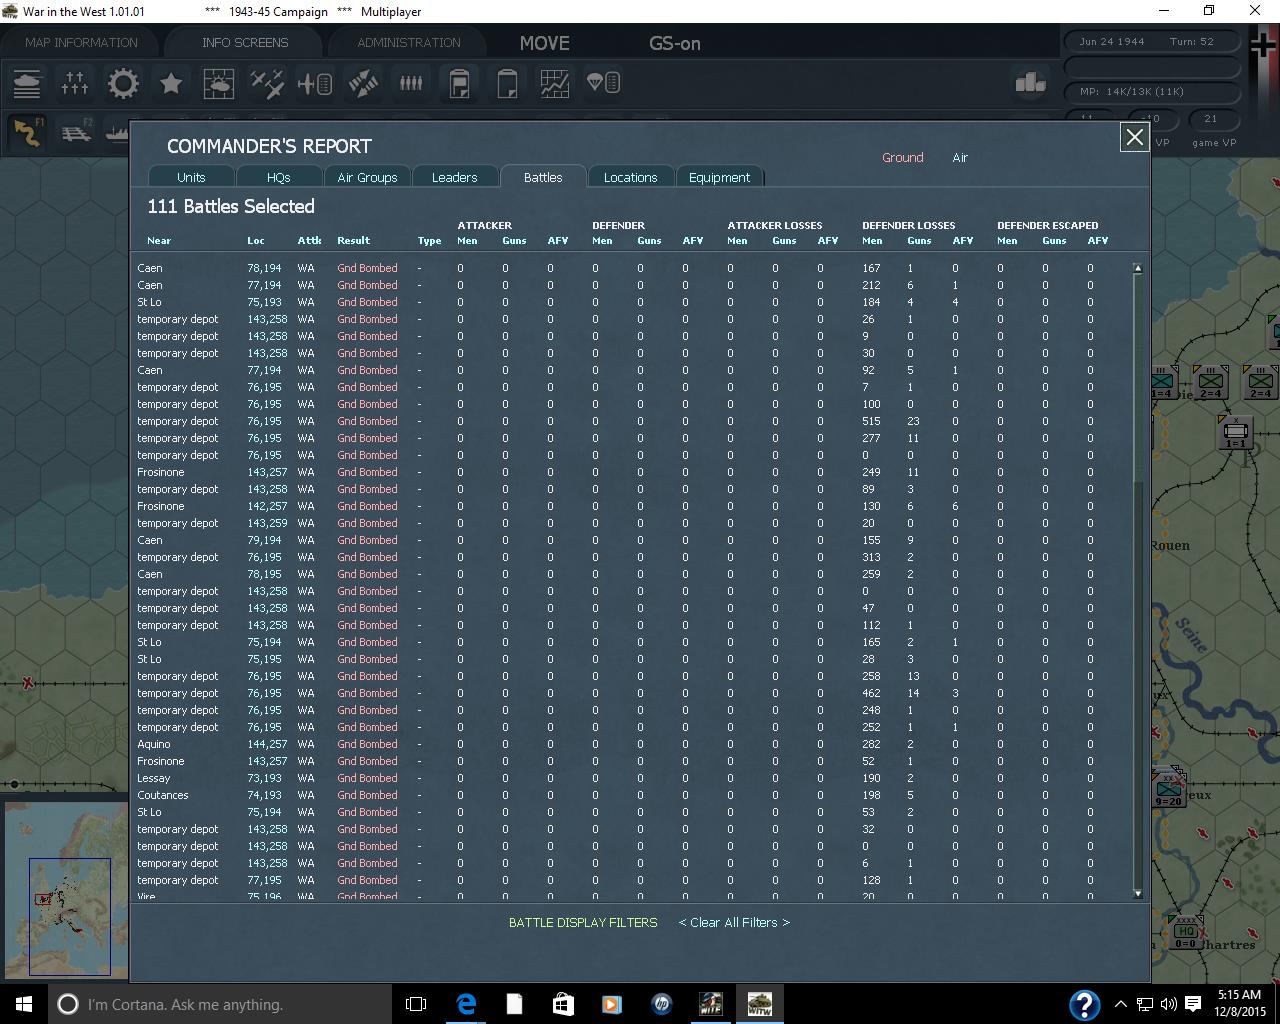Open the aircraft with document icon
The width and height of the screenshot is (1280, 1024).
click(x=315, y=83)
